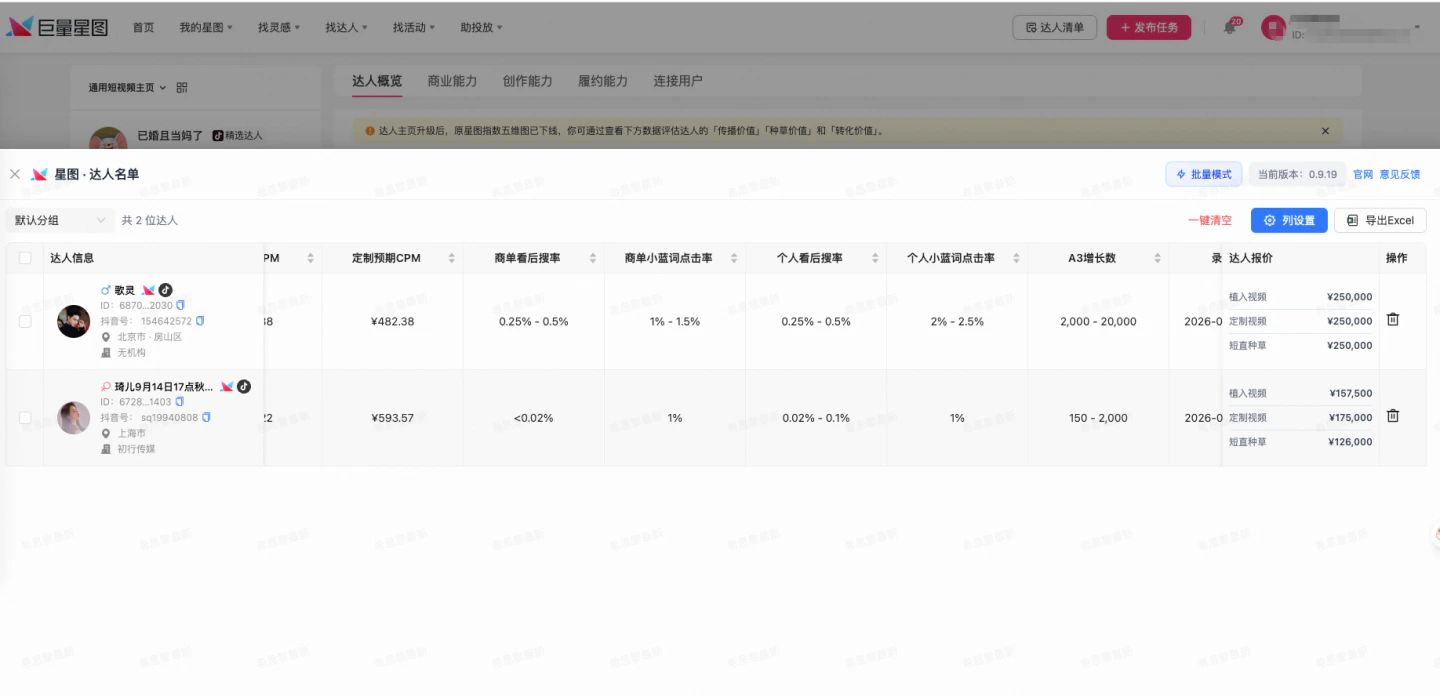Image resolution: width=1440 pixels, height=697 pixels.
Task: Click the user account avatar
Action: pyautogui.click(x=1273, y=28)
